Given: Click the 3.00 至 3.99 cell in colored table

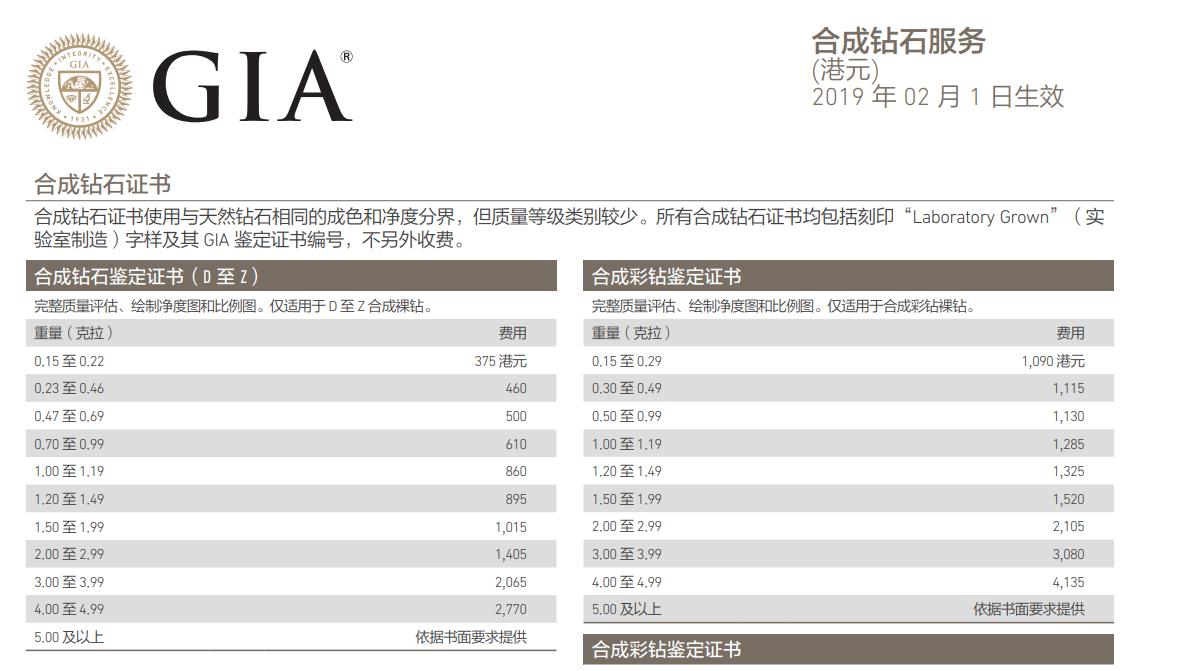Looking at the screenshot, I should (x=627, y=554).
